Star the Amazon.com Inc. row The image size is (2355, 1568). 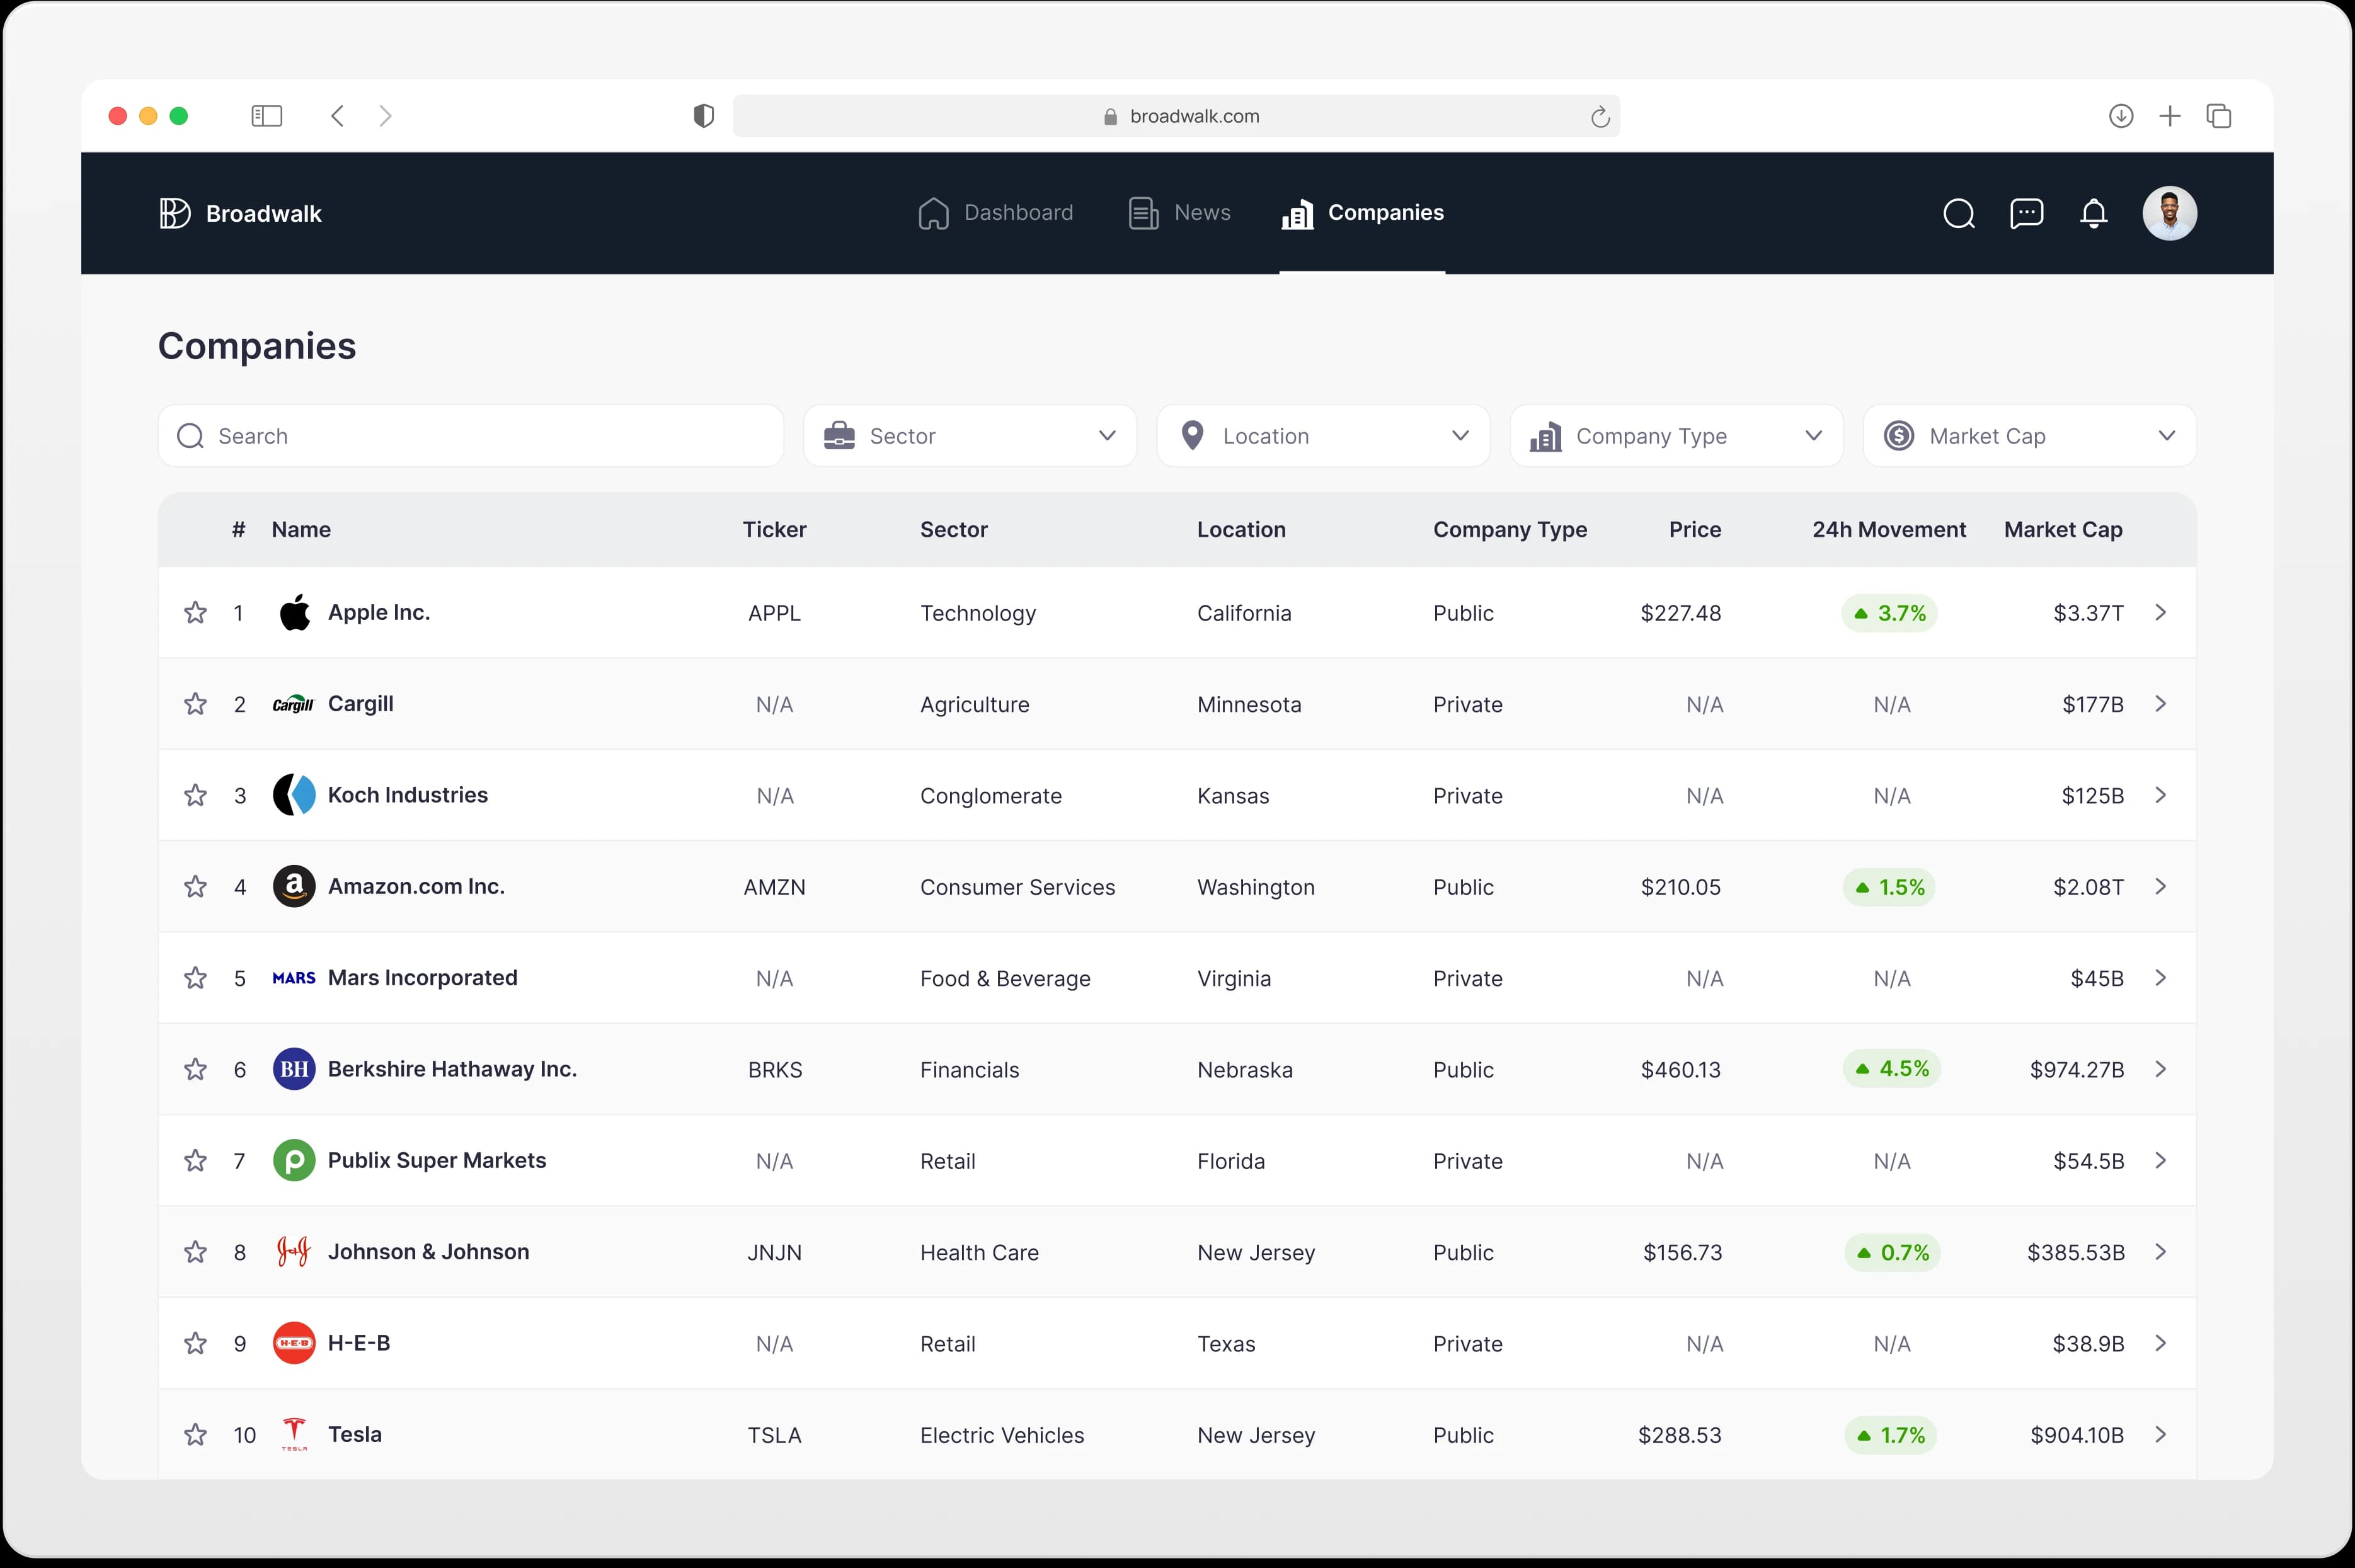[195, 887]
